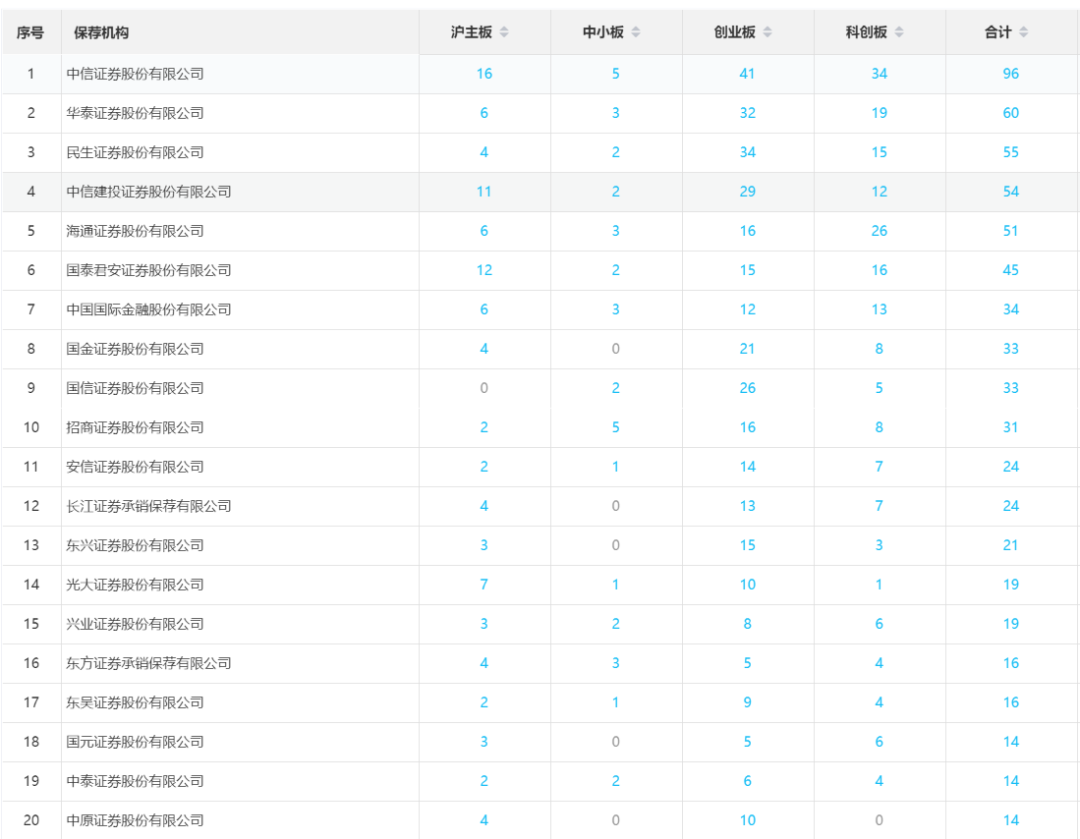The height and width of the screenshot is (839, 1080).
Task: Select the row 中信建投证券股份有限公司
Action: click(540, 191)
